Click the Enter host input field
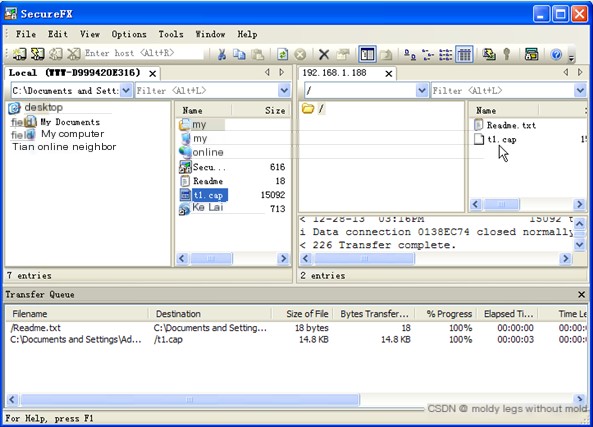This screenshot has height=427, width=593. [144, 53]
